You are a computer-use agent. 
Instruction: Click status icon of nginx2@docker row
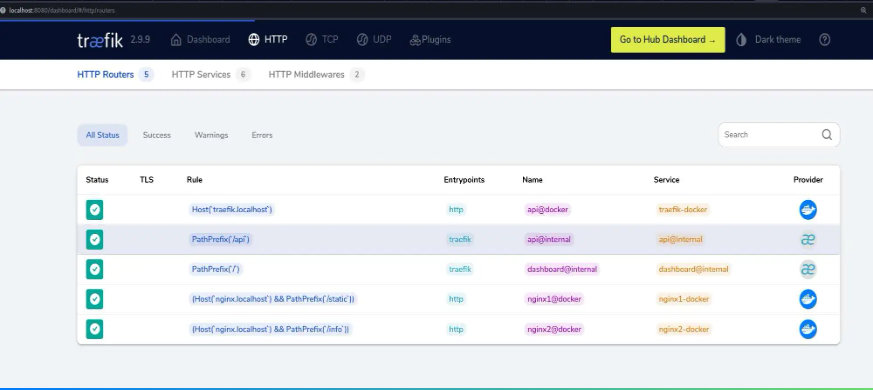point(95,329)
